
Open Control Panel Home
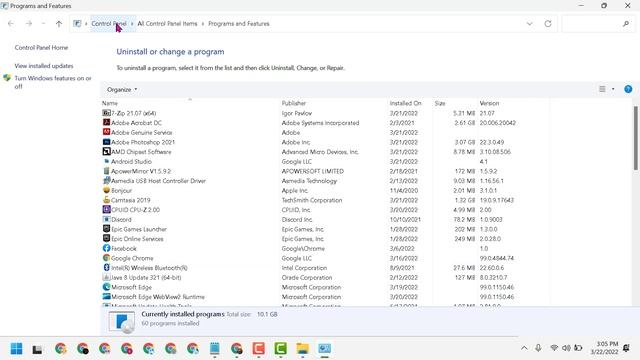(x=41, y=47)
